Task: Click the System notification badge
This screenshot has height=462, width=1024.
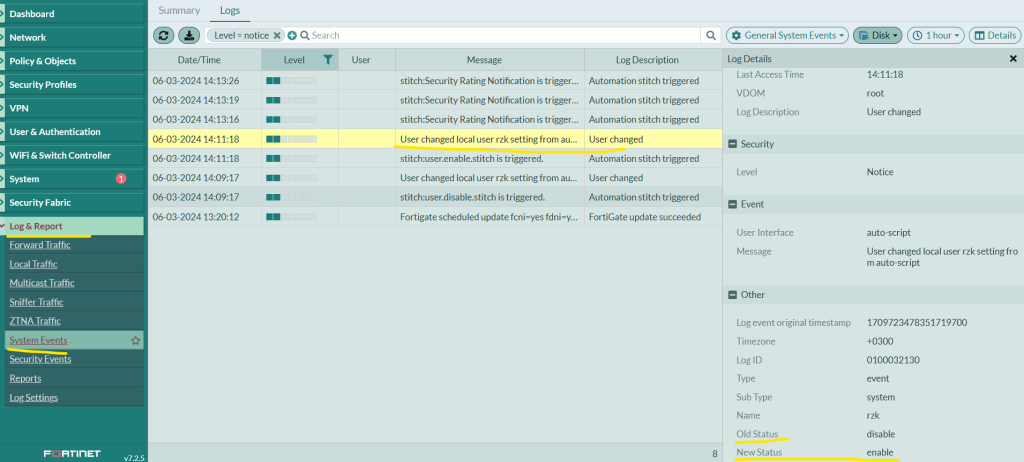Action: (x=121, y=178)
